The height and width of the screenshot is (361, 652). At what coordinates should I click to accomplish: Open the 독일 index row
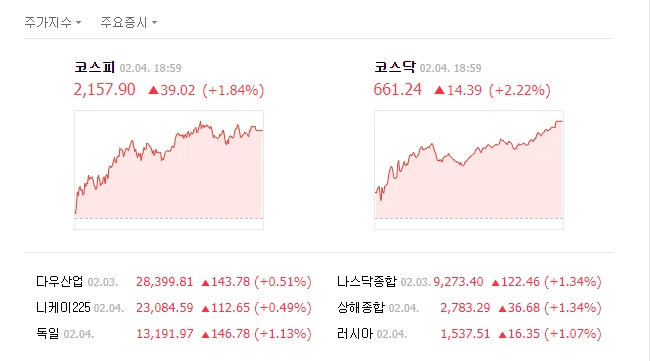(174, 334)
